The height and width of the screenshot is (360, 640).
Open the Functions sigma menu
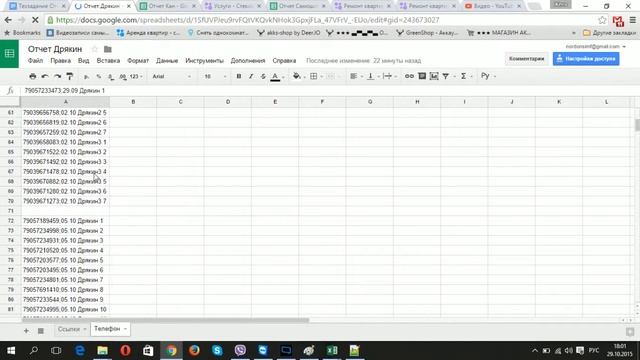coord(464,76)
